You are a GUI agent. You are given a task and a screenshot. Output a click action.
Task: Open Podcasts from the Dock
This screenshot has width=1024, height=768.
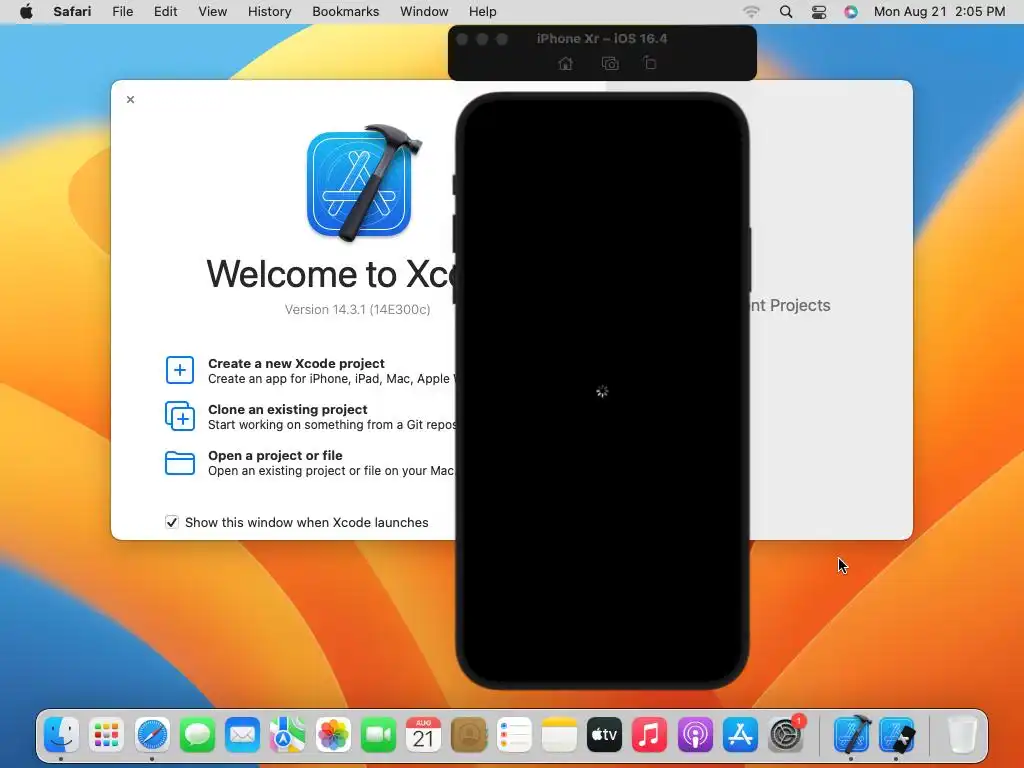point(695,735)
